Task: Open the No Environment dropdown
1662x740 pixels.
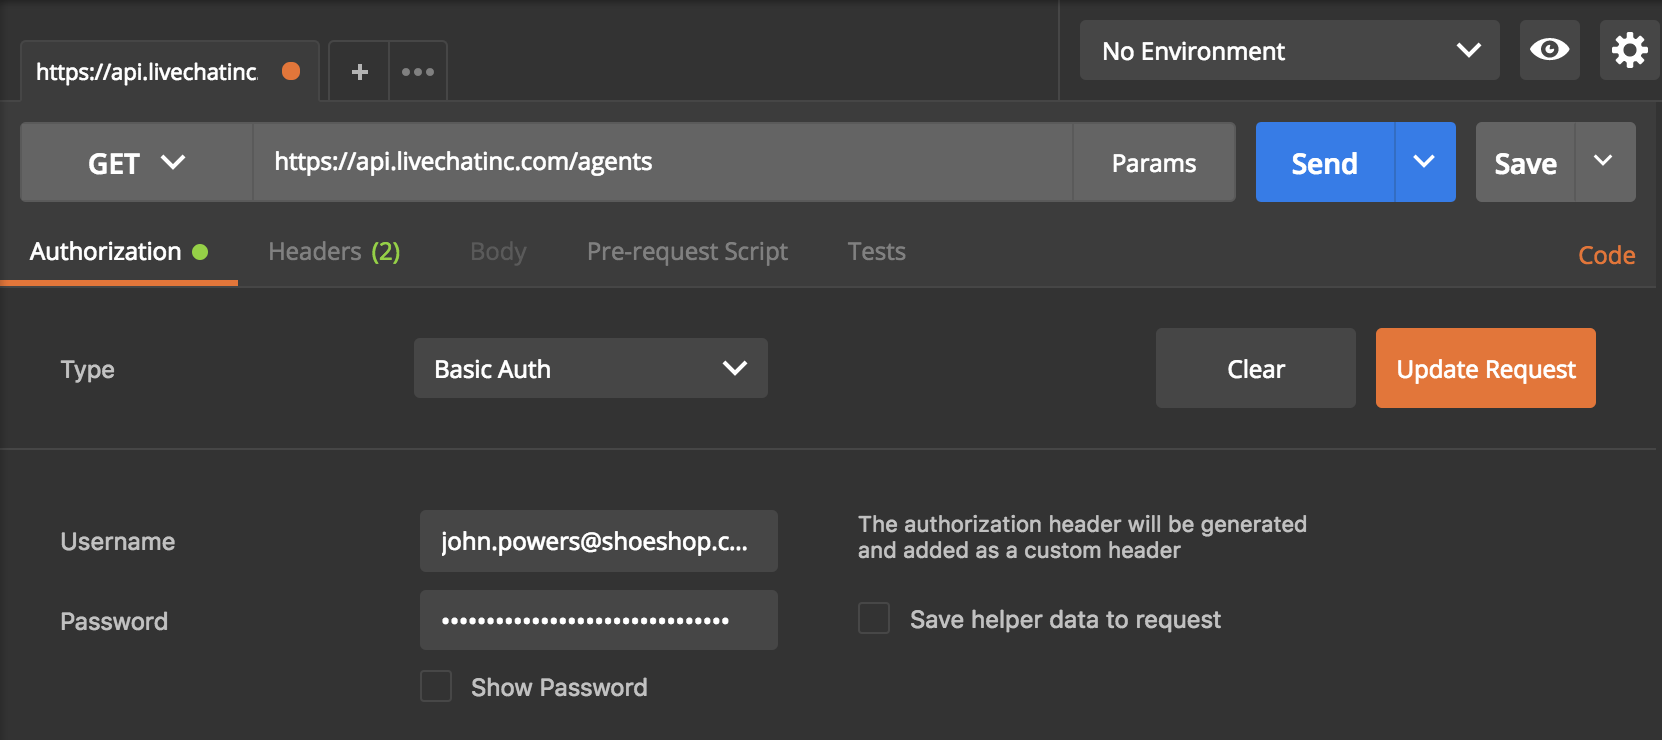Action: [1289, 50]
